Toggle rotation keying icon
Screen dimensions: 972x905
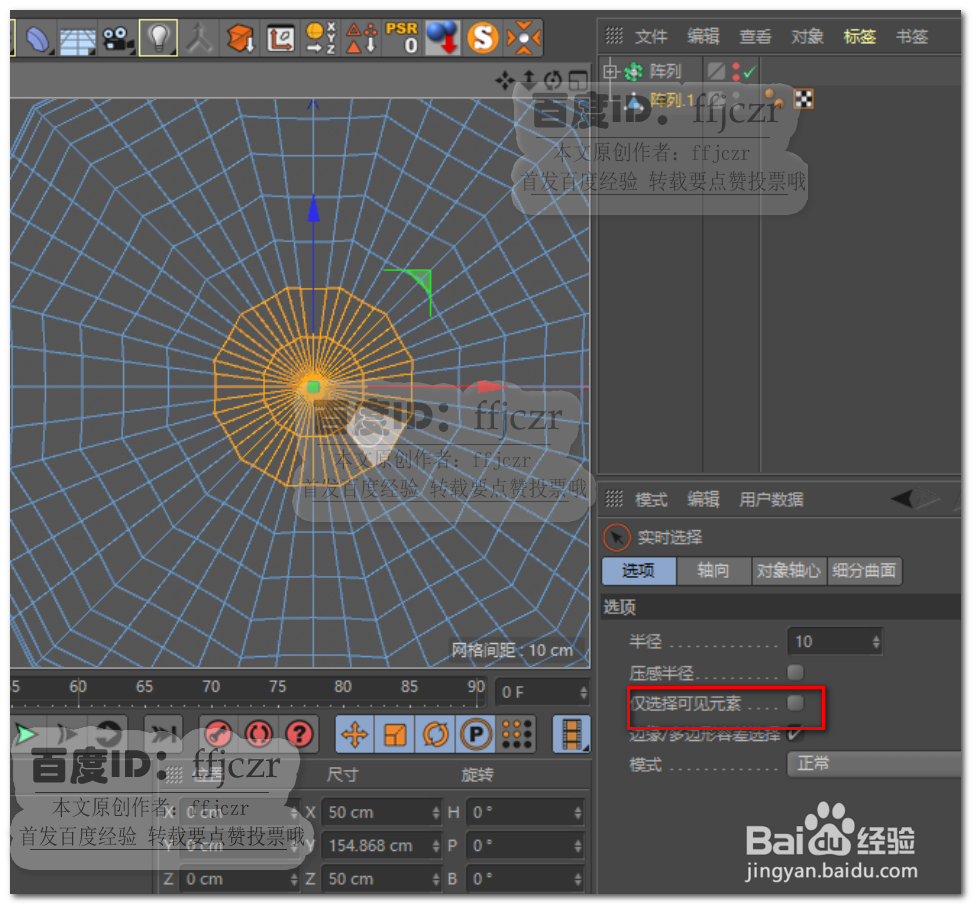(436, 735)
